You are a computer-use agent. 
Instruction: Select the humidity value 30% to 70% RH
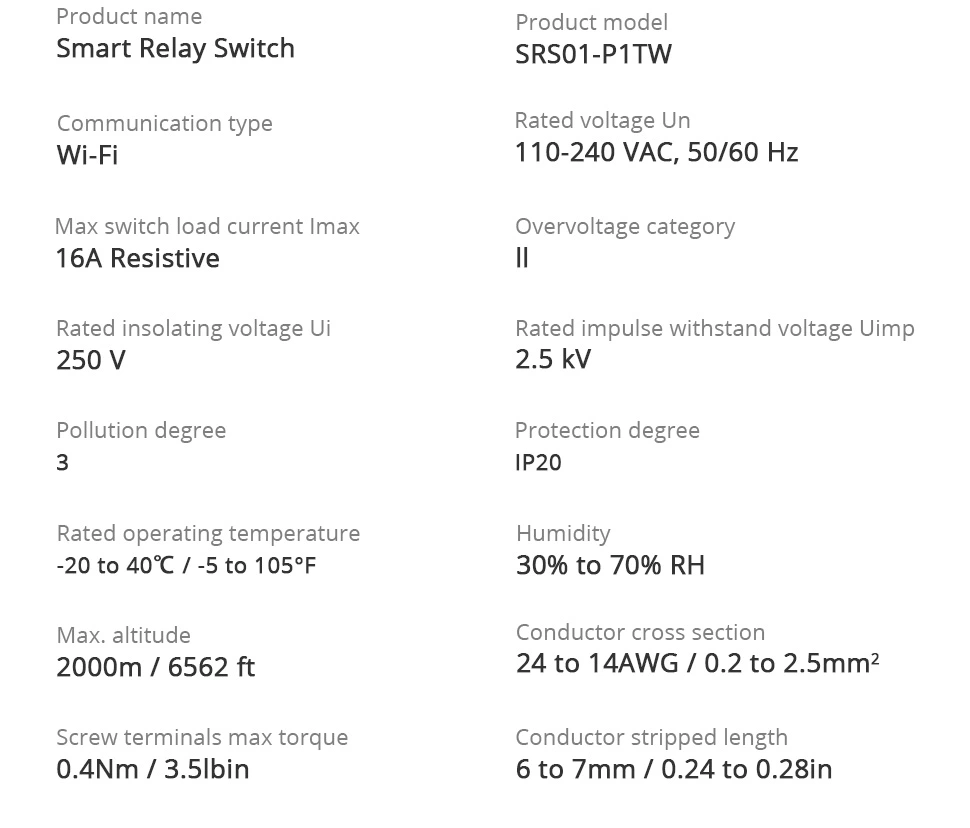610,565
